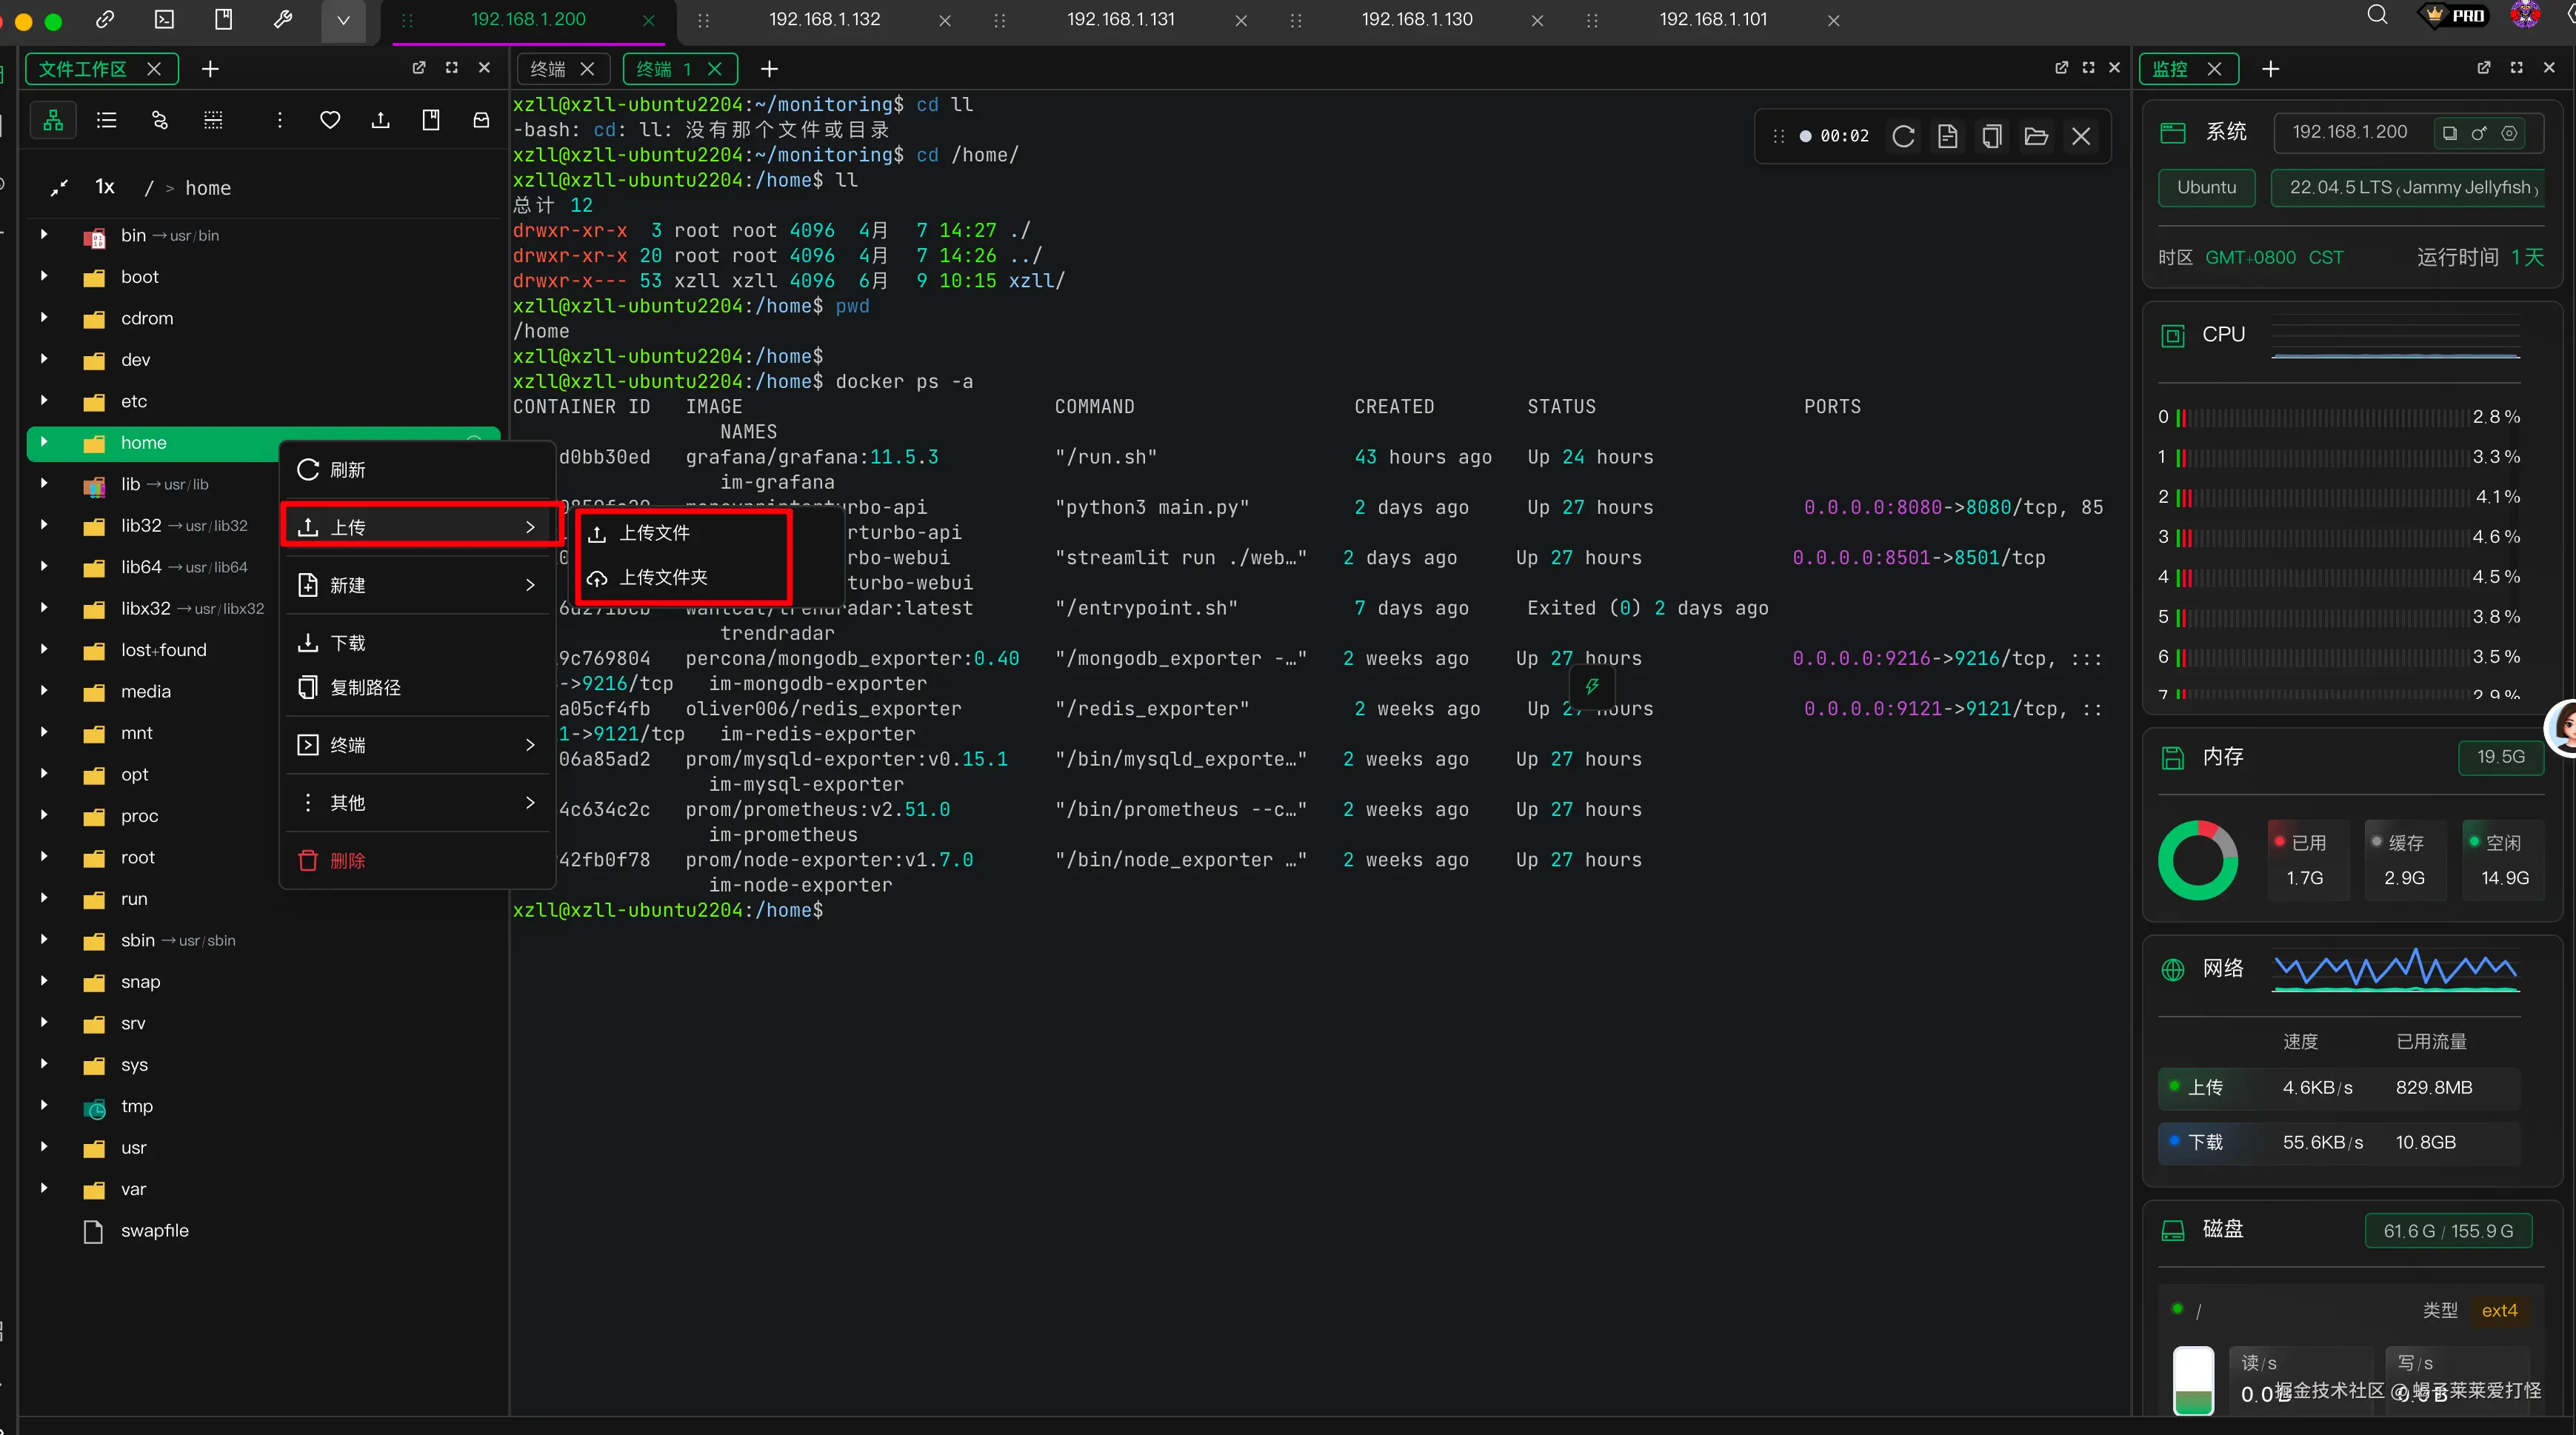This screenshot has width=2576, height=1435.
Task: Switch to the 192.168.1.101 session tab
Action: (1713, 19)
